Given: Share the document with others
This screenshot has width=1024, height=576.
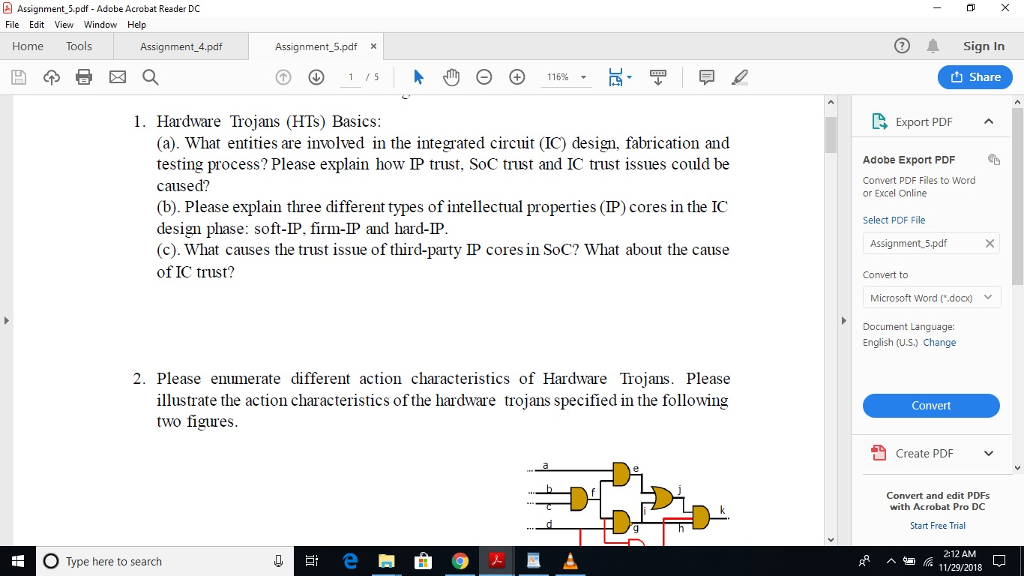Looking at the screenshot, I should click(974, 77).
